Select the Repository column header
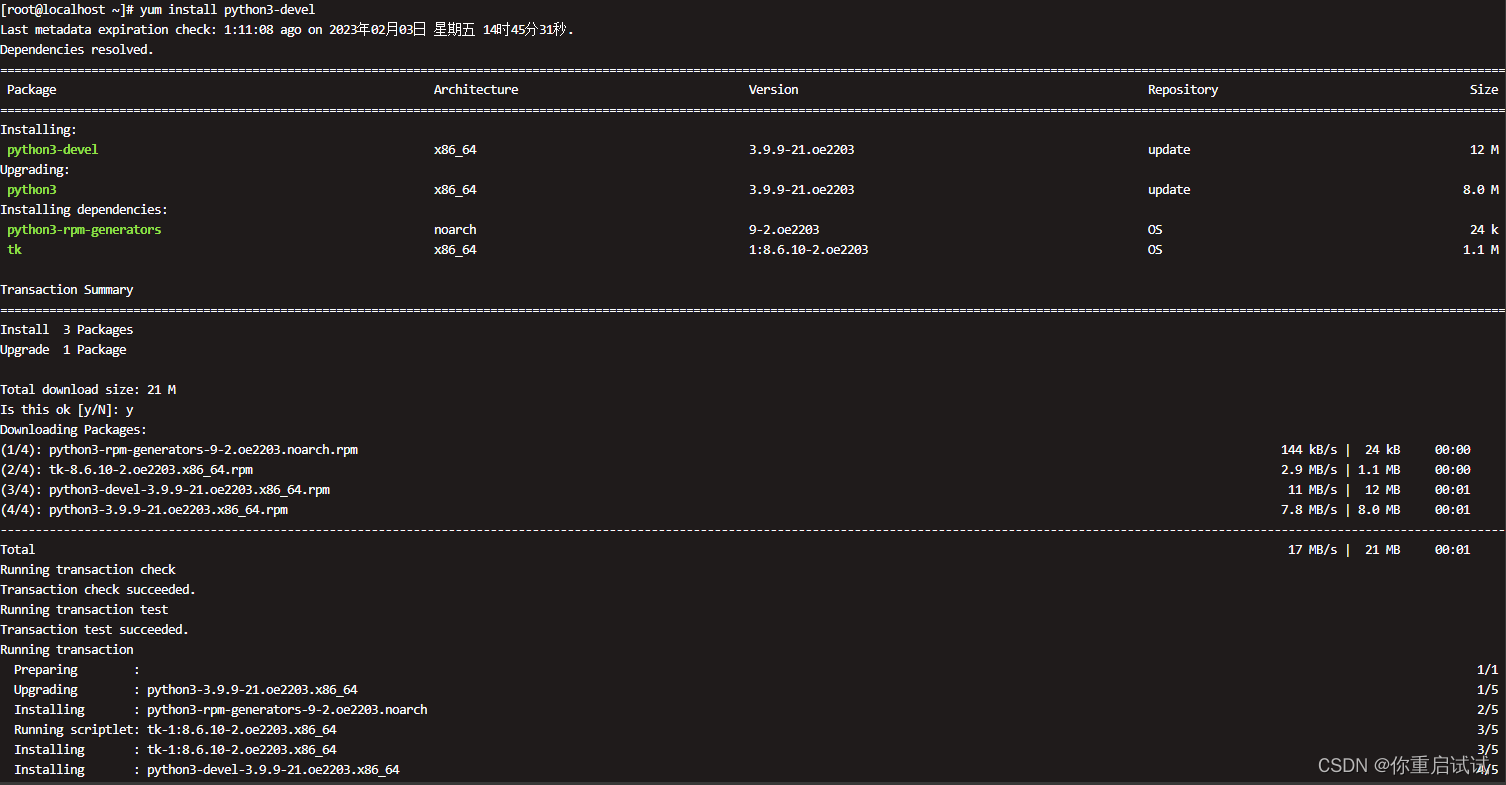Screen dimensions: 1506x785 click(1183, 89)
